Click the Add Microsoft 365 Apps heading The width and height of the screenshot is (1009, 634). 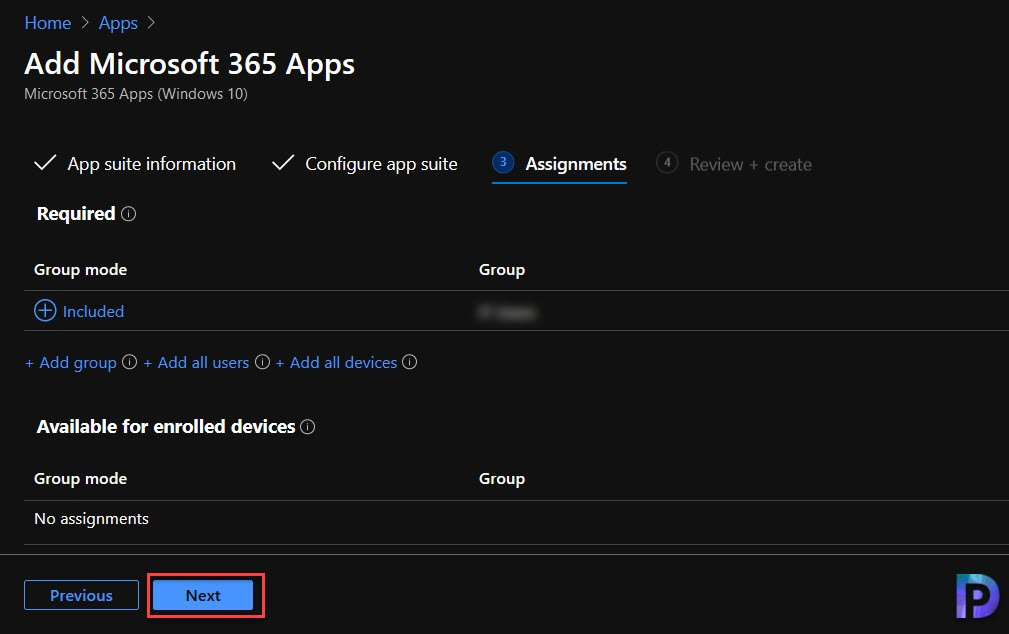(x=190, y=64)
